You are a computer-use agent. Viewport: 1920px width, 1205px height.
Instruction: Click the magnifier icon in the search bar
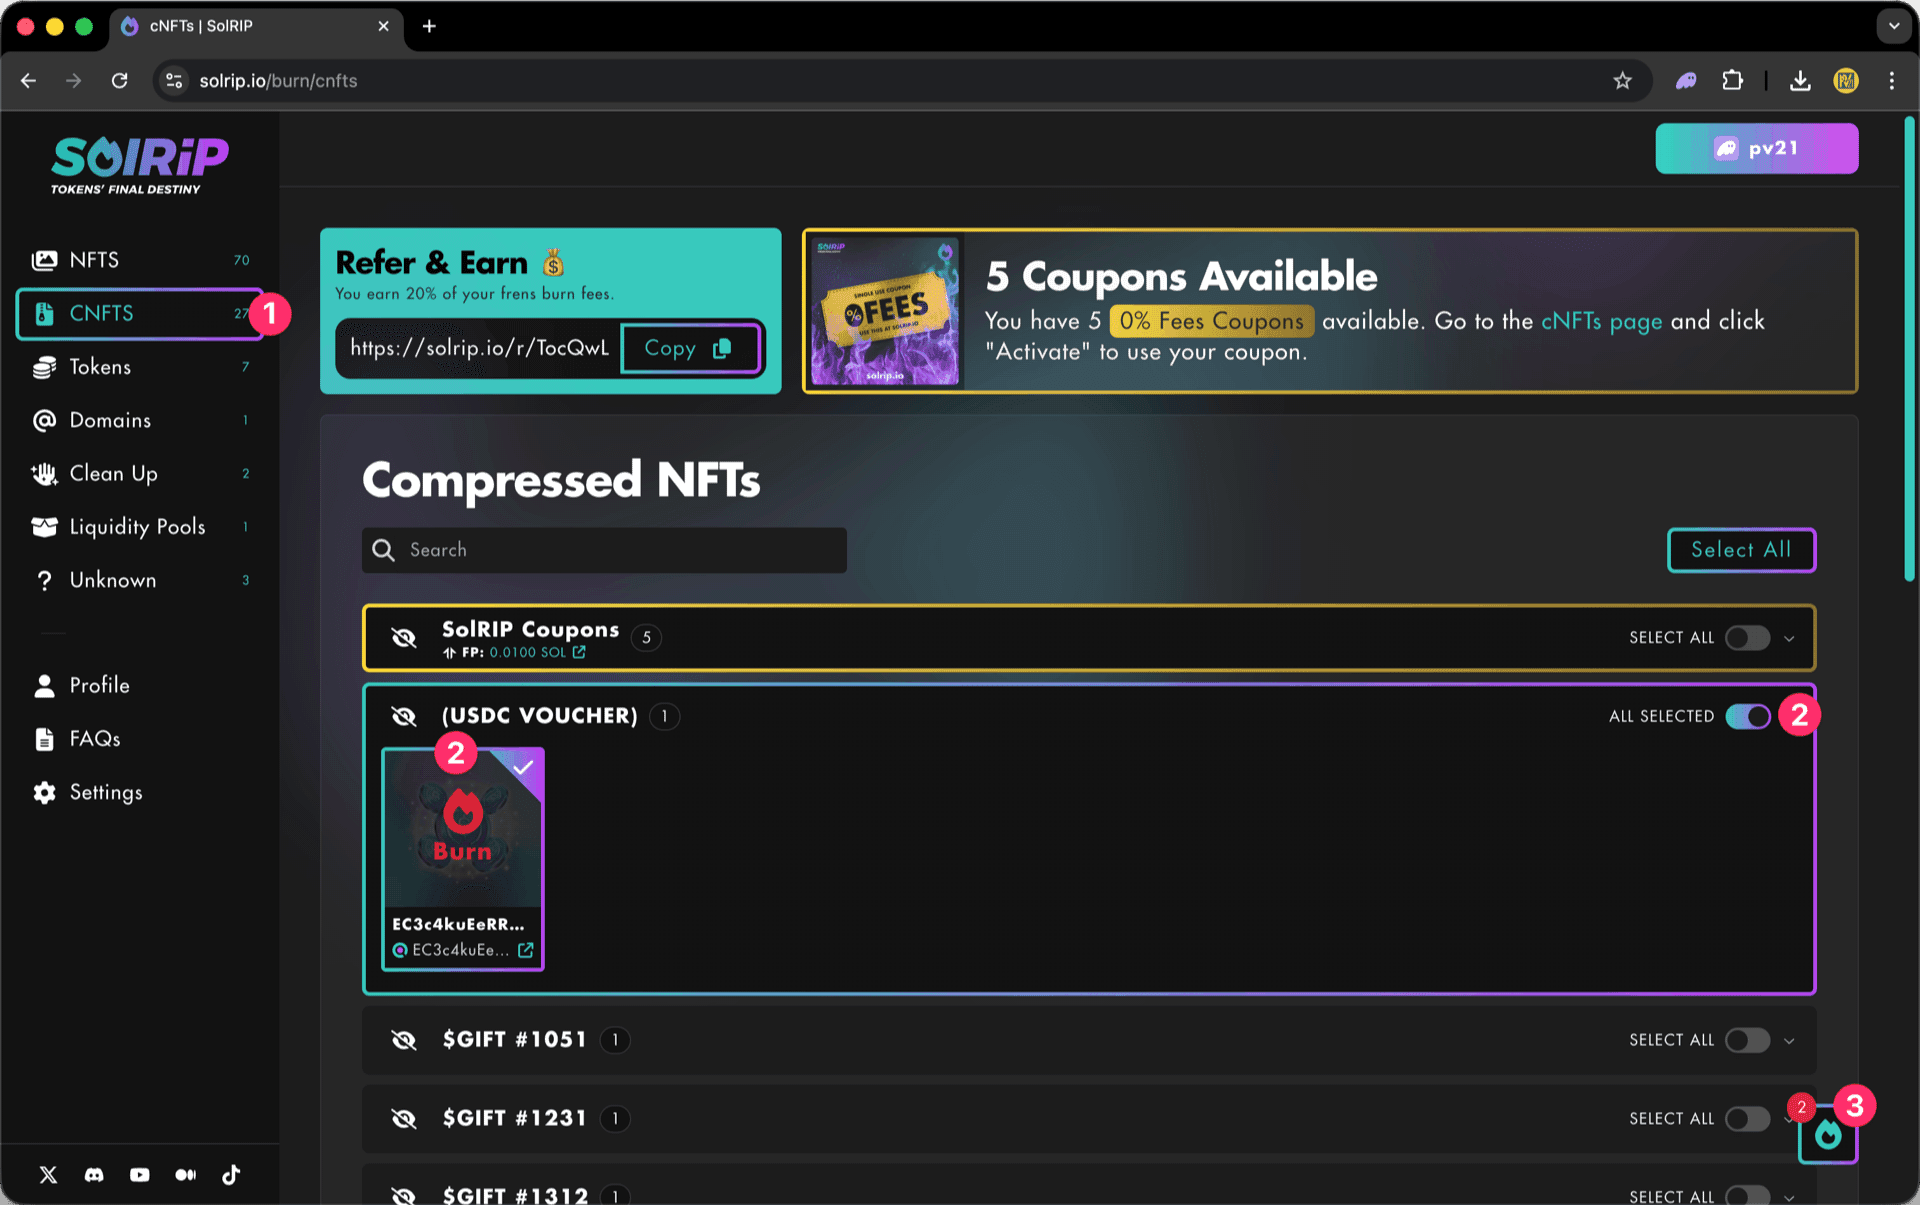pyautogui.click(x=383, y=550)
